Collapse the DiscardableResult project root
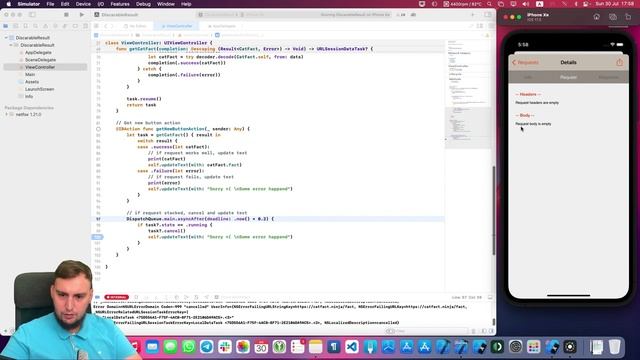This screenshot has height=360, width=640. pyautogui.click(x=6, y=38)
